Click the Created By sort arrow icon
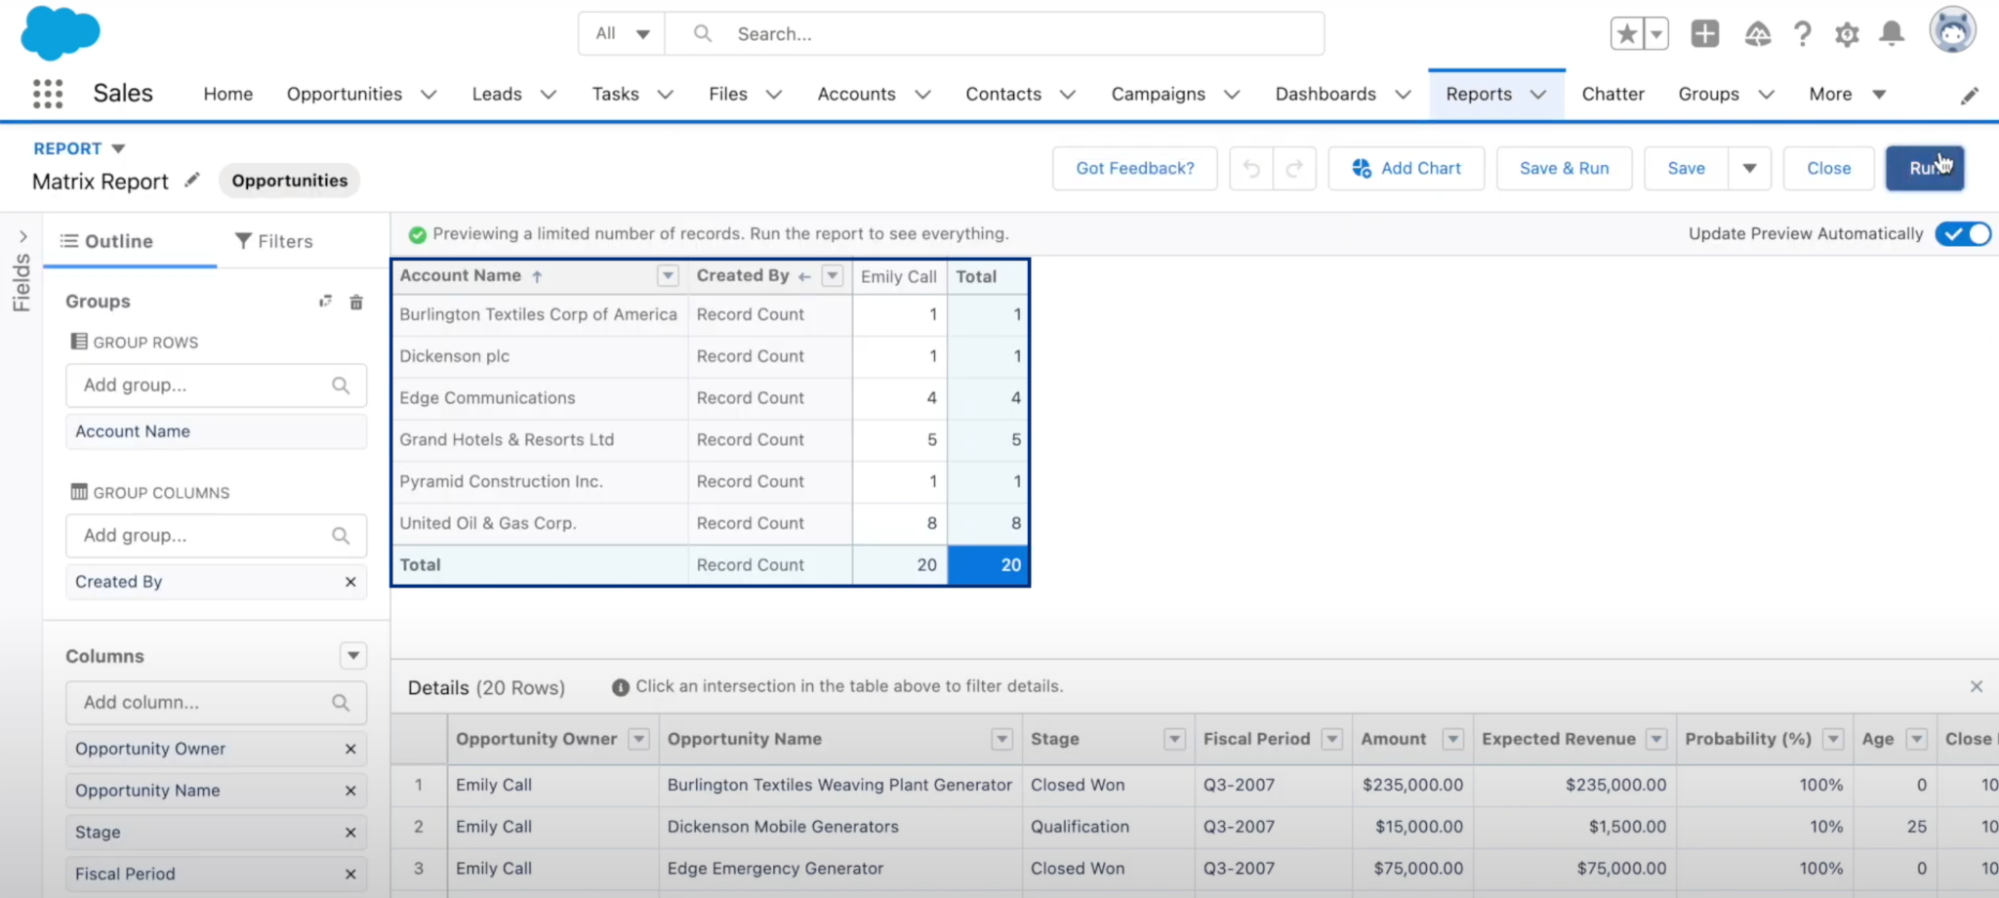 [x=804, y=276]
